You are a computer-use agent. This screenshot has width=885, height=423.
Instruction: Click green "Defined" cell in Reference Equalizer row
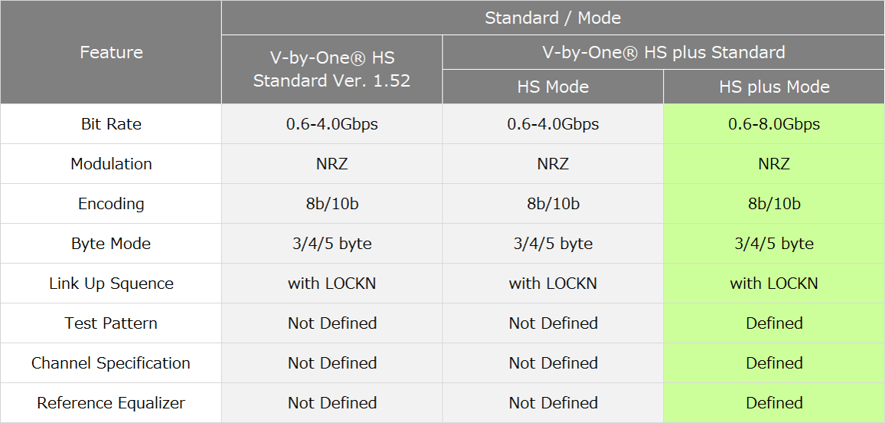(774, 403)
